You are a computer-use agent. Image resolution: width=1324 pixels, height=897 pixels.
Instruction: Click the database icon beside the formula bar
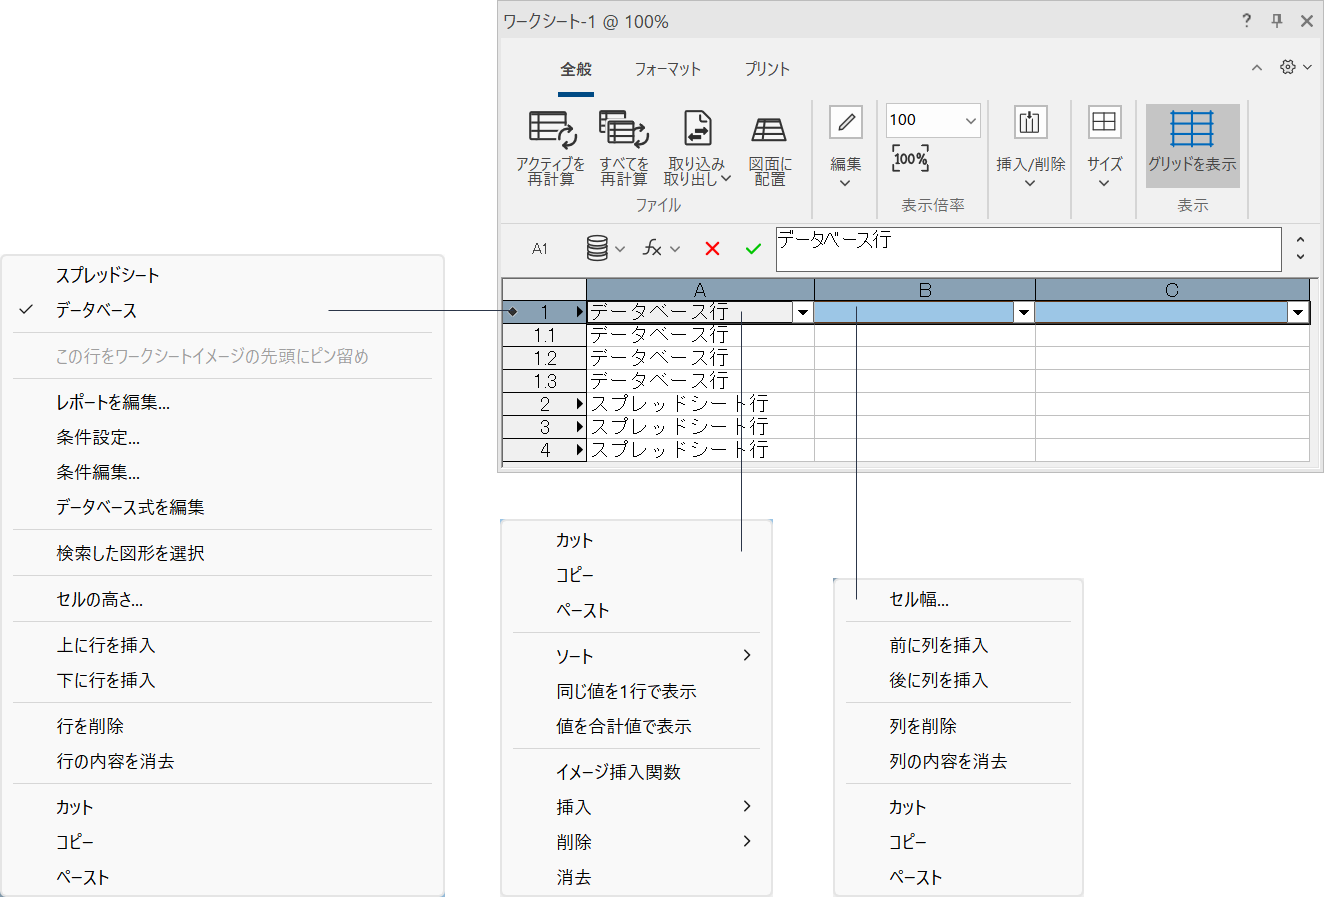pos(598,248)
